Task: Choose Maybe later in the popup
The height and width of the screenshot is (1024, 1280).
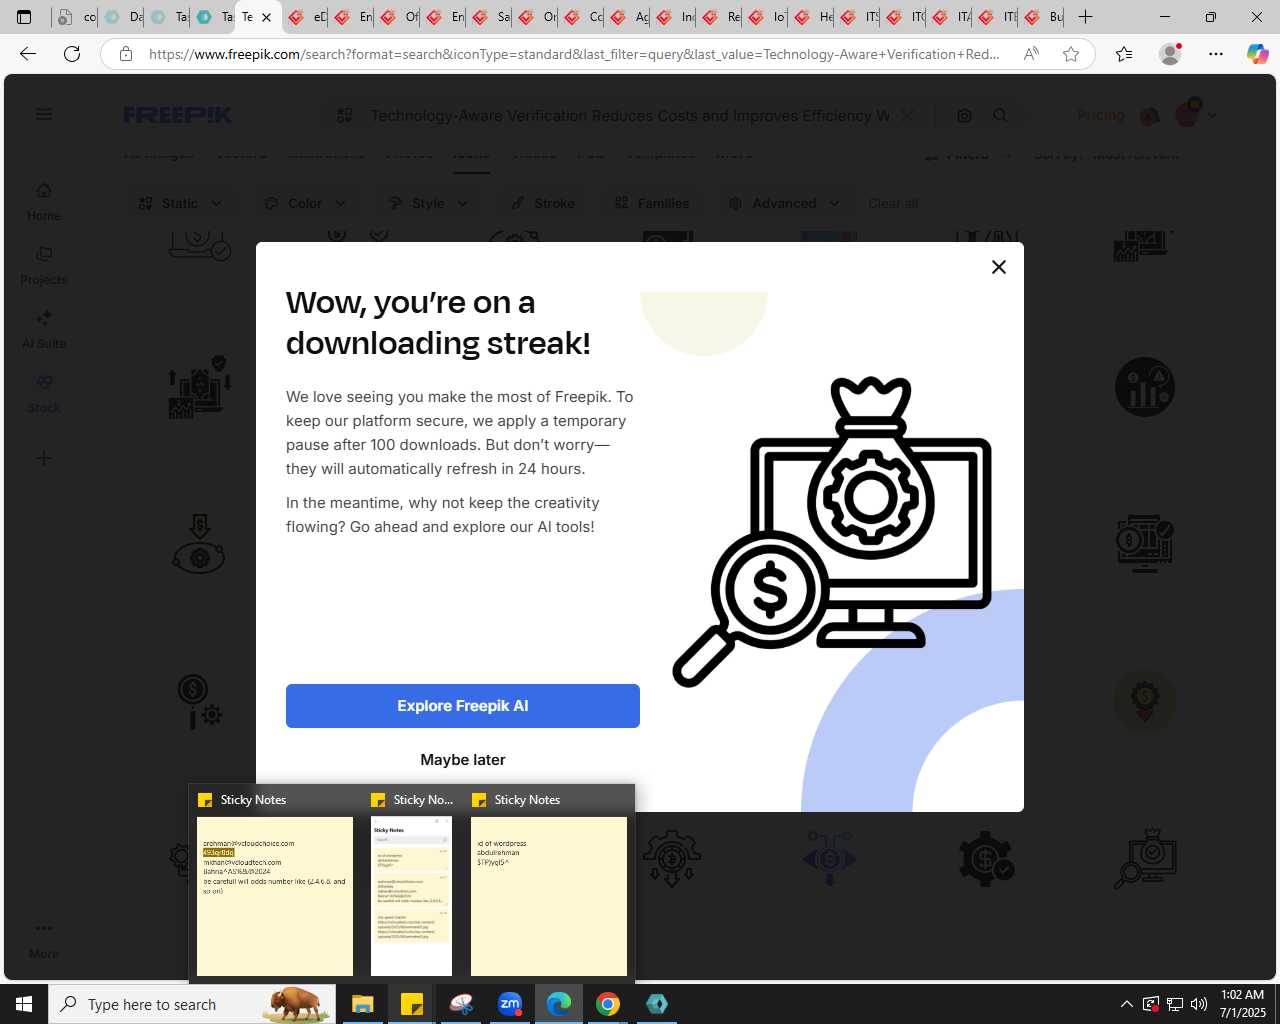Action: click(x=463, y=760)
